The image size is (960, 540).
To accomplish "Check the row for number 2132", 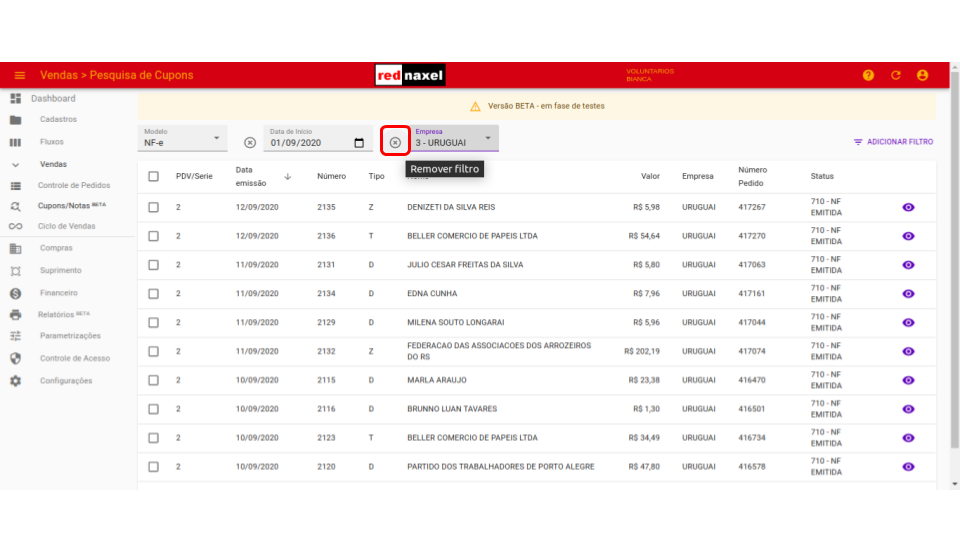I will [x=154, y=351].
